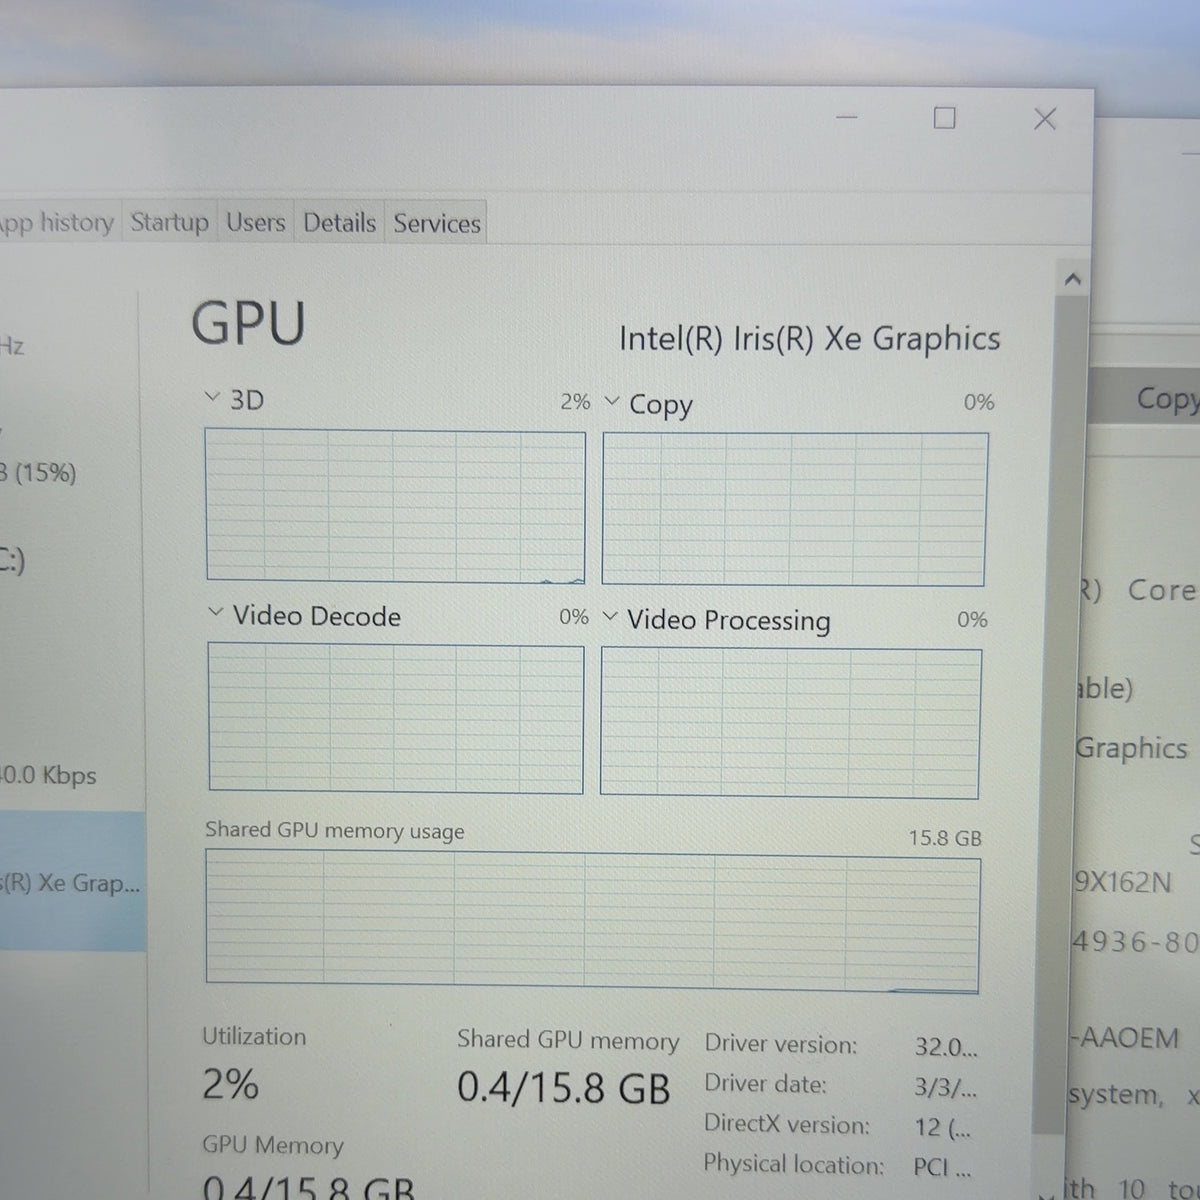Click the 3D utilization graph
Screen dimensions: 1200x1200
tap(395, 505)
